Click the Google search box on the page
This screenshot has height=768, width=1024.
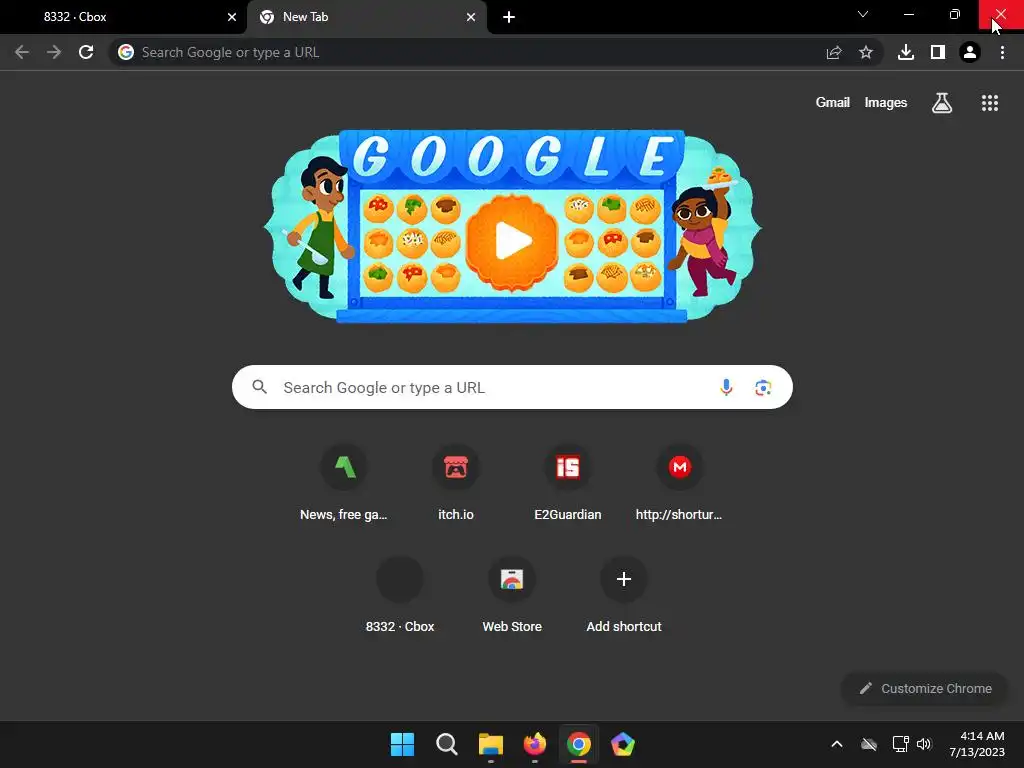pos(512,387)
